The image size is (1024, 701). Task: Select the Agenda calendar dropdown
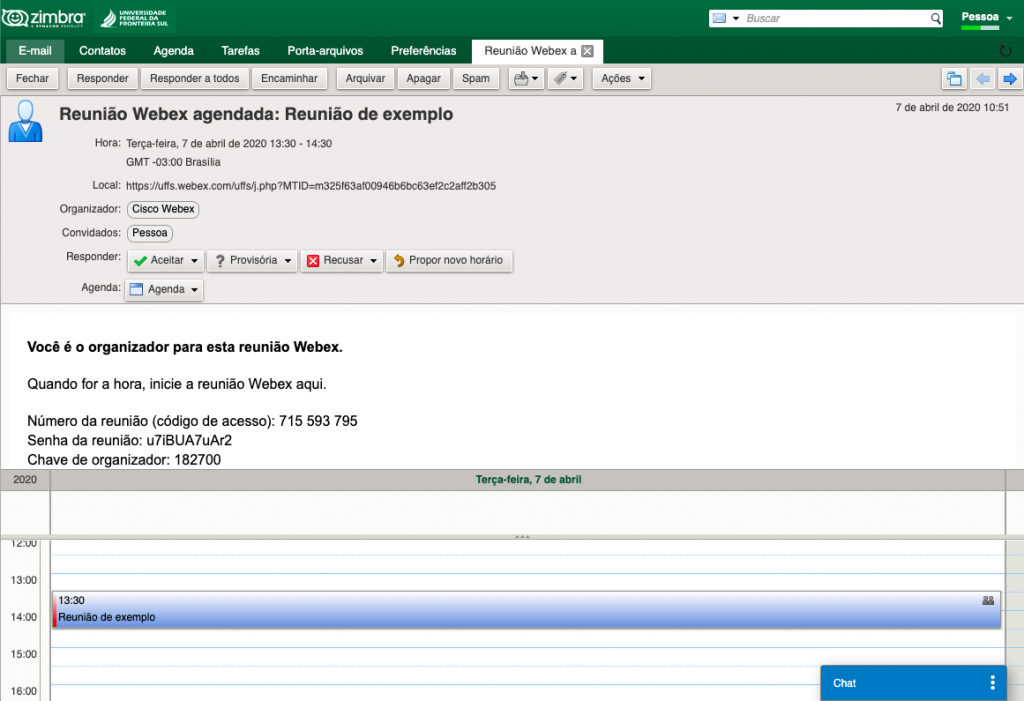(165, 289)
